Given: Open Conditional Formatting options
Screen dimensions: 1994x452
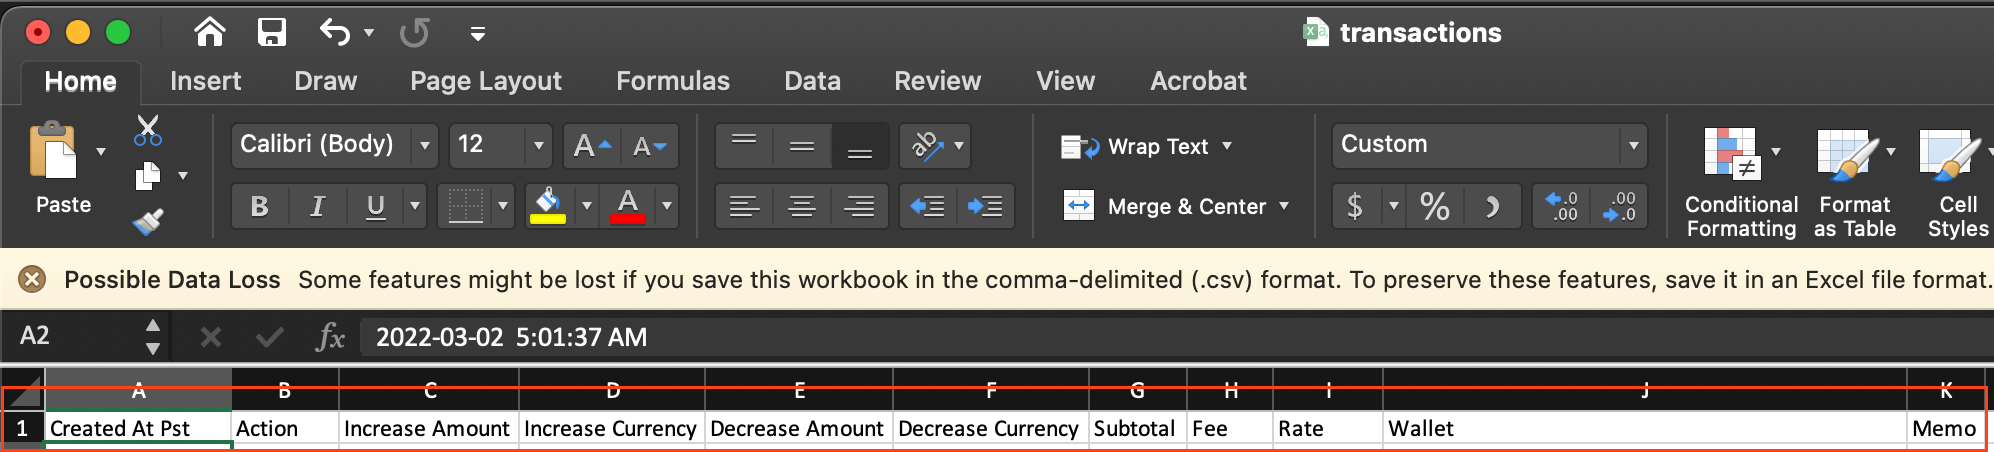Looking at the screenshot, I should coord(1740,180).
